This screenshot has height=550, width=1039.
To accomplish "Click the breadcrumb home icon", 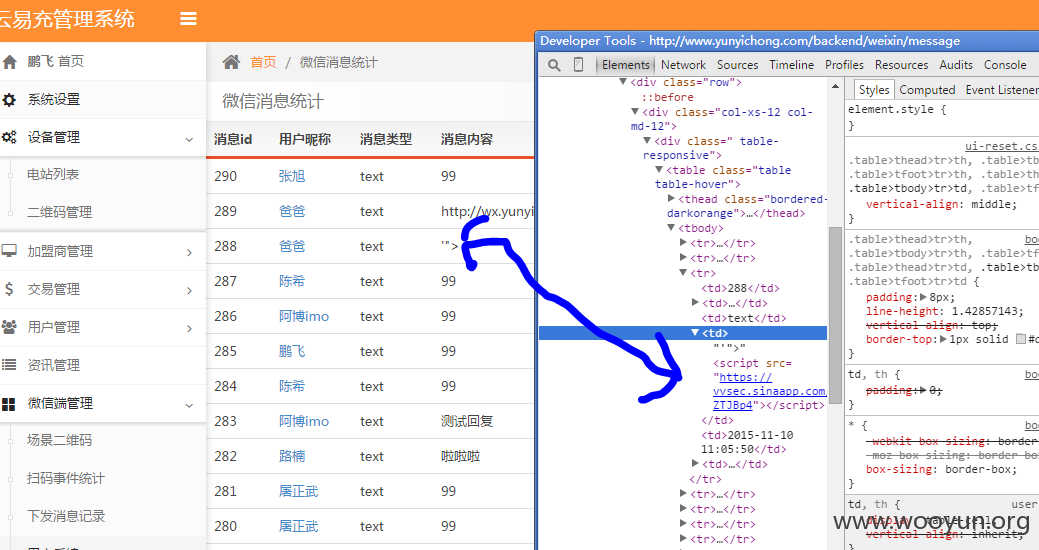I will [x=231, y=62].
